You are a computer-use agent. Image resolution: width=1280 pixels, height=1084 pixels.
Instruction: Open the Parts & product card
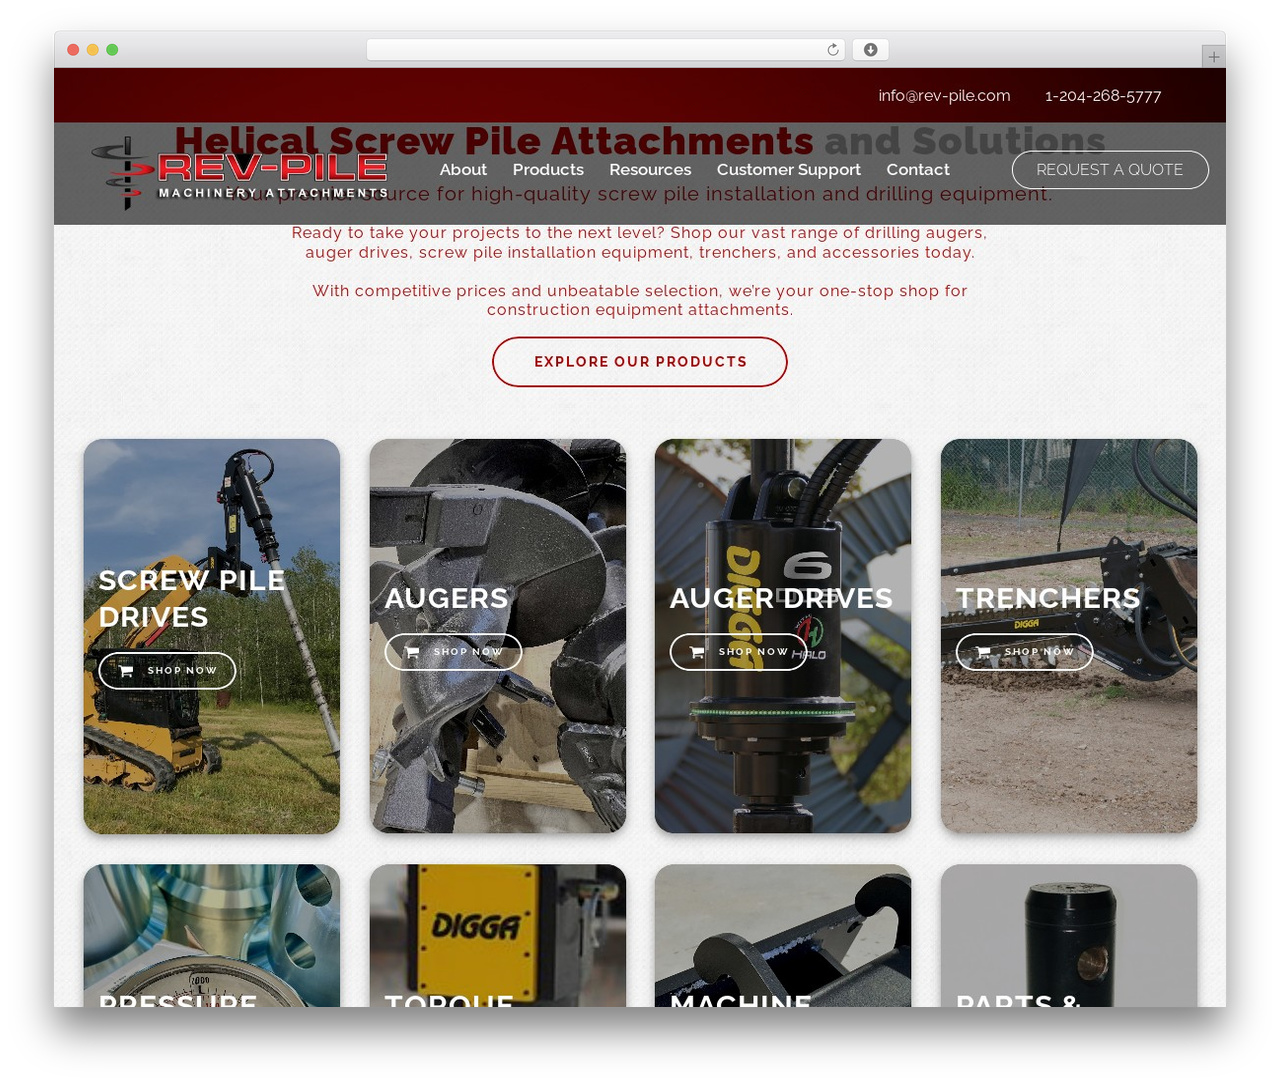1069,936
